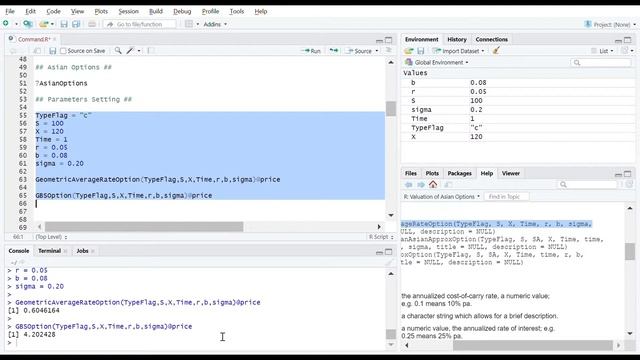Click the Find in Topic field

coord(507,197)
